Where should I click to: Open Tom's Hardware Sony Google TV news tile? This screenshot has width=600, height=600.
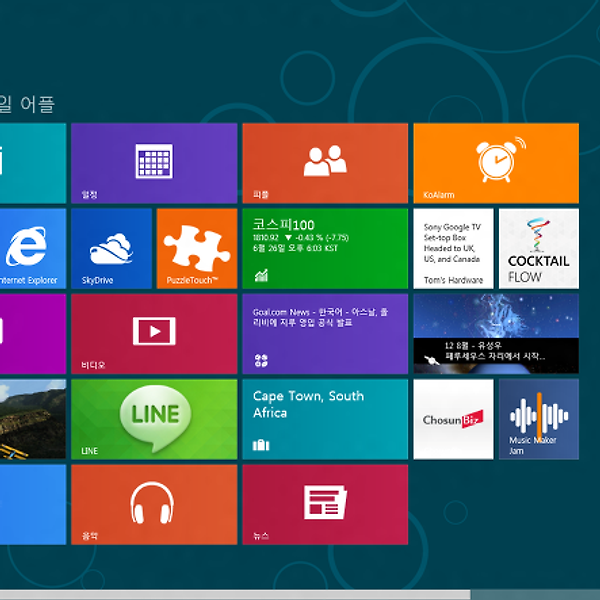point(453,248)
